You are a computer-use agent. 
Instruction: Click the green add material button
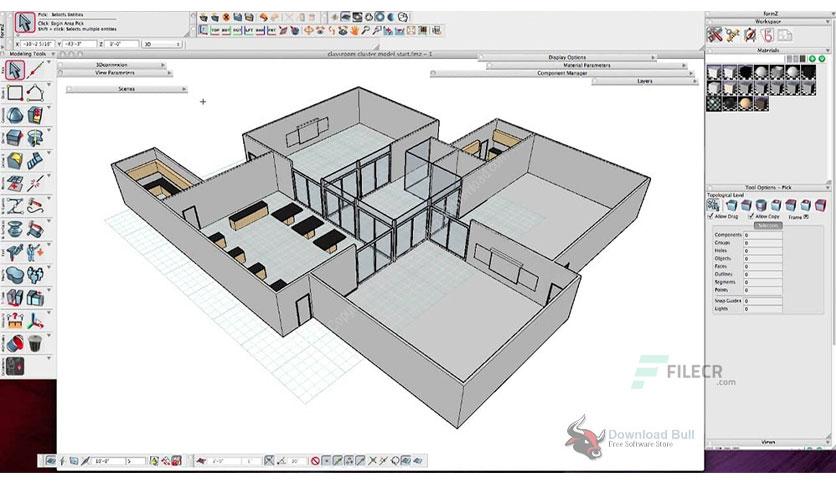(x=812, y=59)
